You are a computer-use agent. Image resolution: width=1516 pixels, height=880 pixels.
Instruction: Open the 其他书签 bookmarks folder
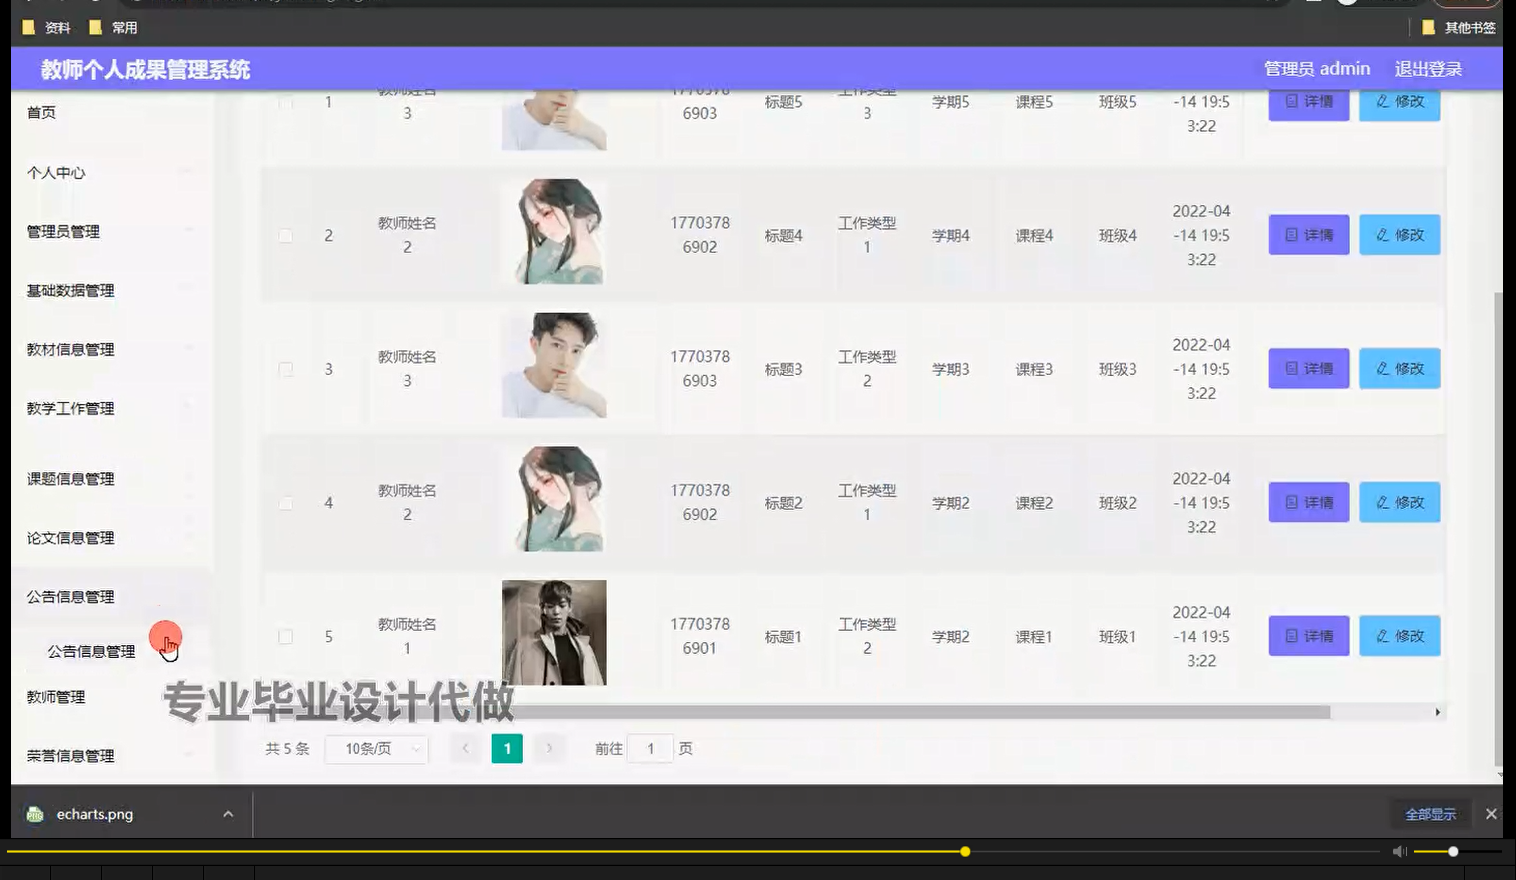point(1459,28)
